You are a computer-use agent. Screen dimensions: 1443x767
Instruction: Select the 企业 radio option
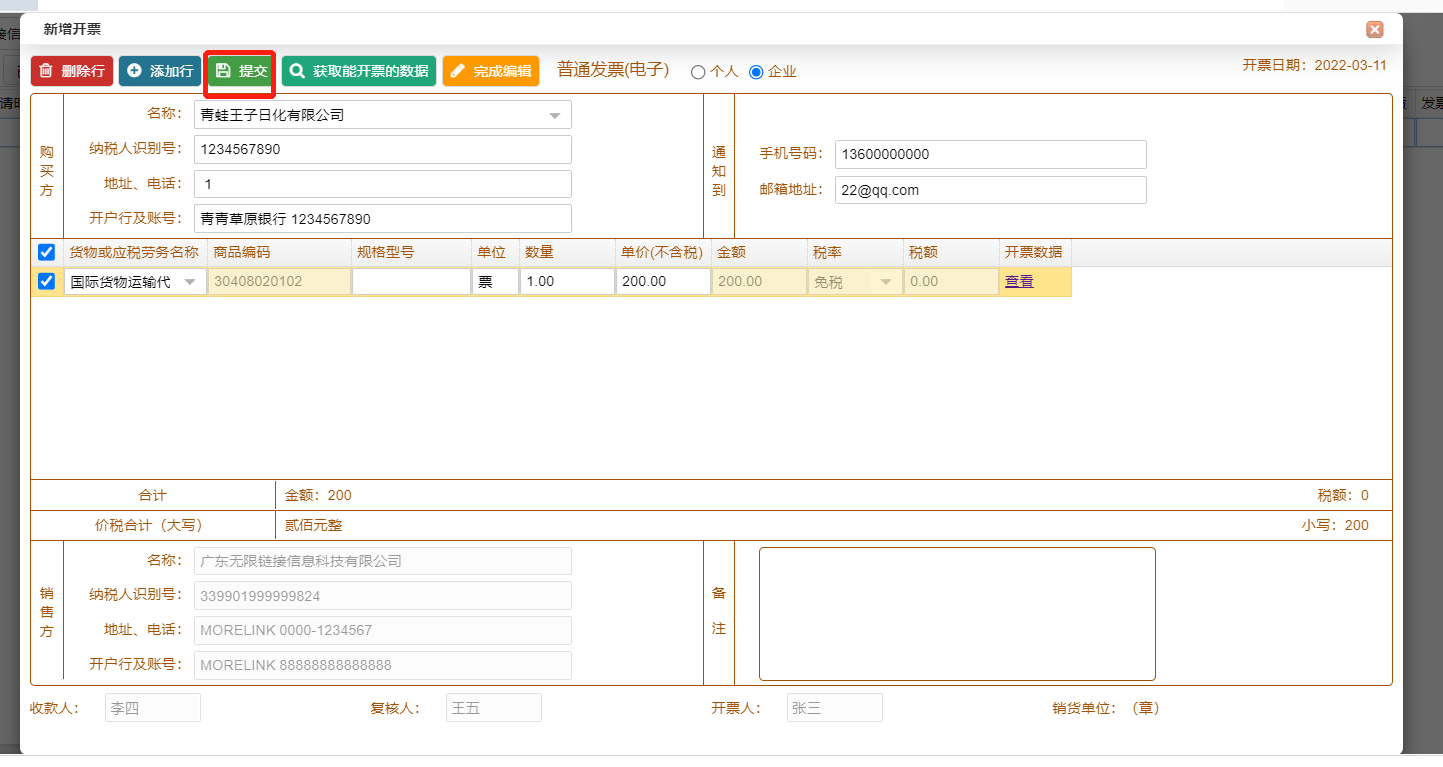click(x=756, y=72)
